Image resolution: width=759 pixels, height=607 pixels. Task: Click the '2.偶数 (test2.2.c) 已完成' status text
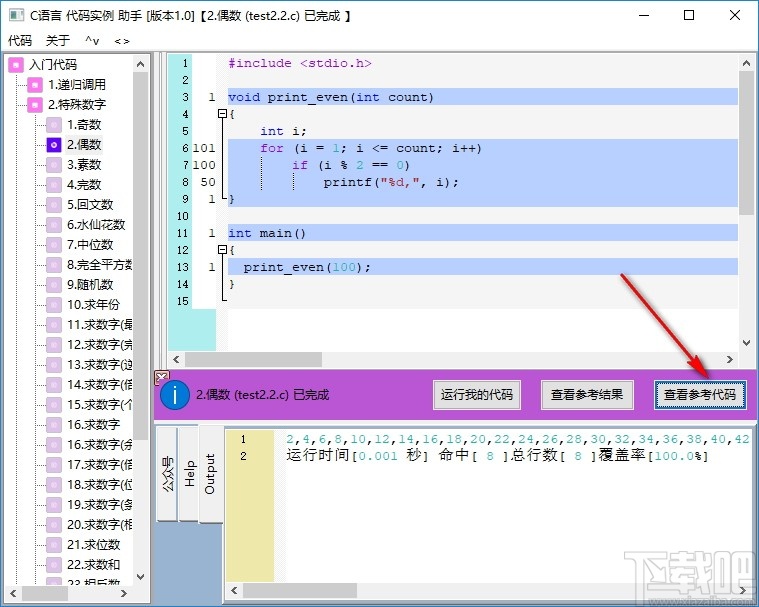click(262, 395)
